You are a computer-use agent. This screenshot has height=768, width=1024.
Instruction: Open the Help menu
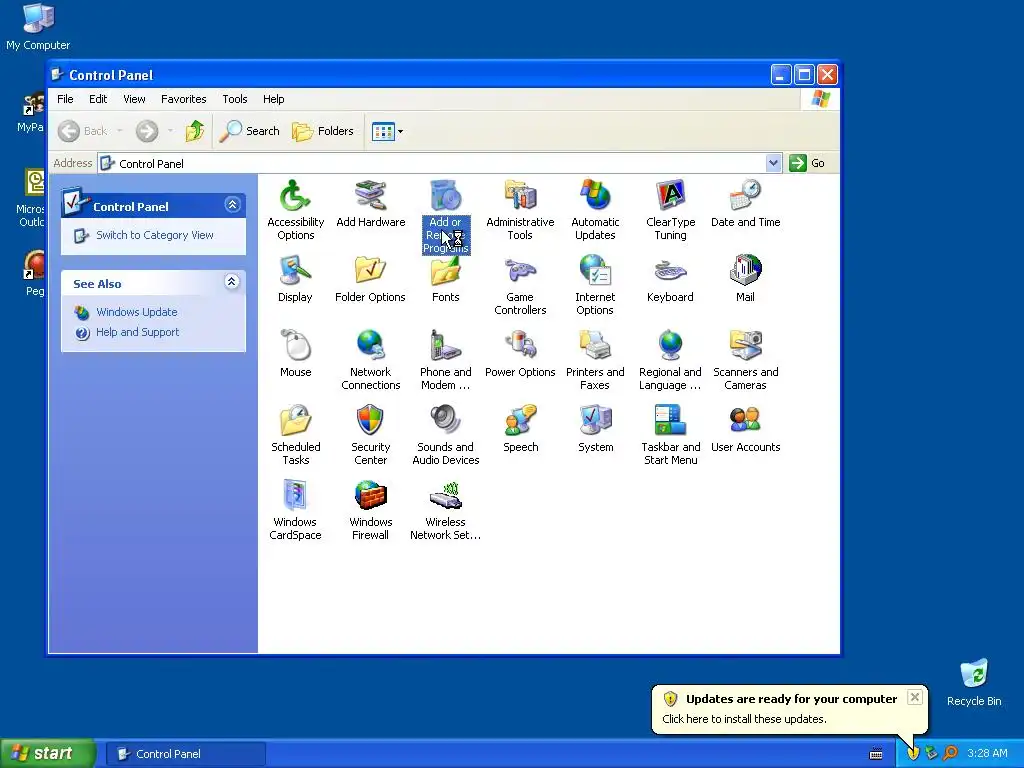pos(274,99)
